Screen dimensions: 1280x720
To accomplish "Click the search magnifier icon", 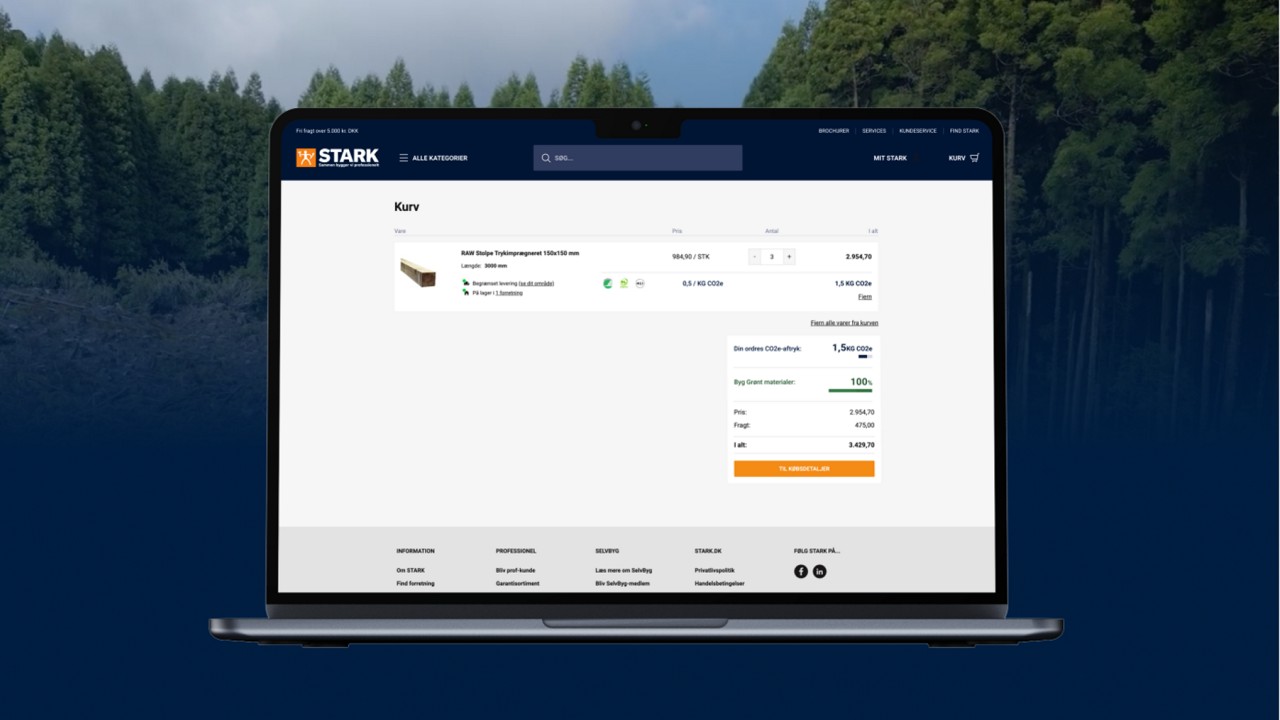I will [x=546, y=158].
